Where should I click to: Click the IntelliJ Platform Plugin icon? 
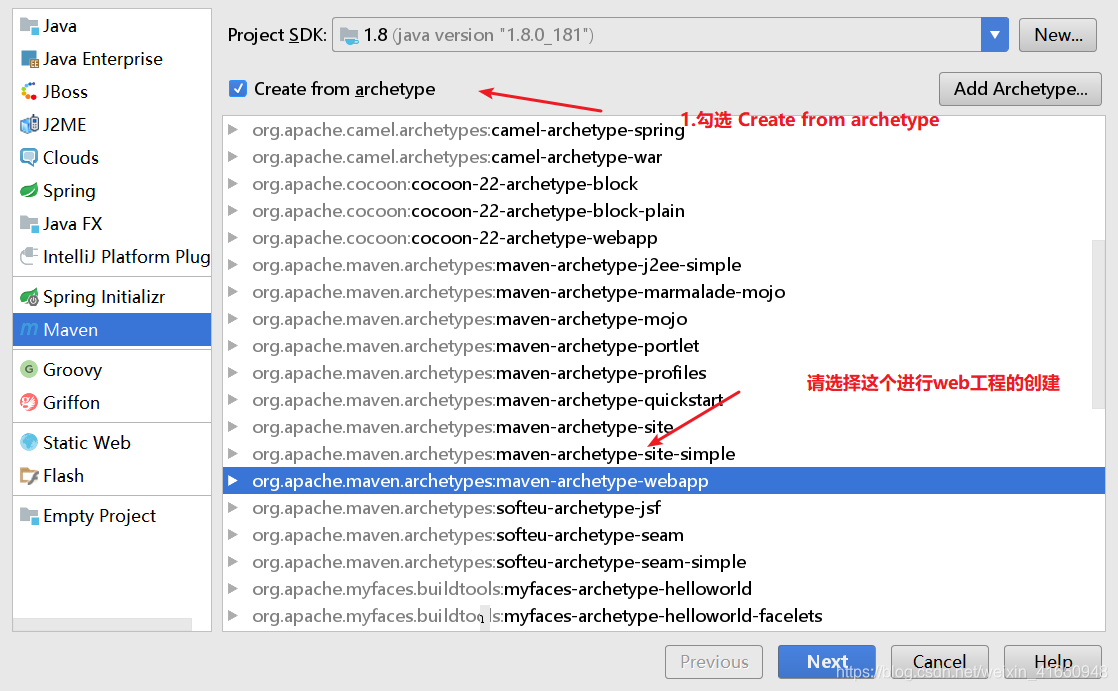point(29,257)
